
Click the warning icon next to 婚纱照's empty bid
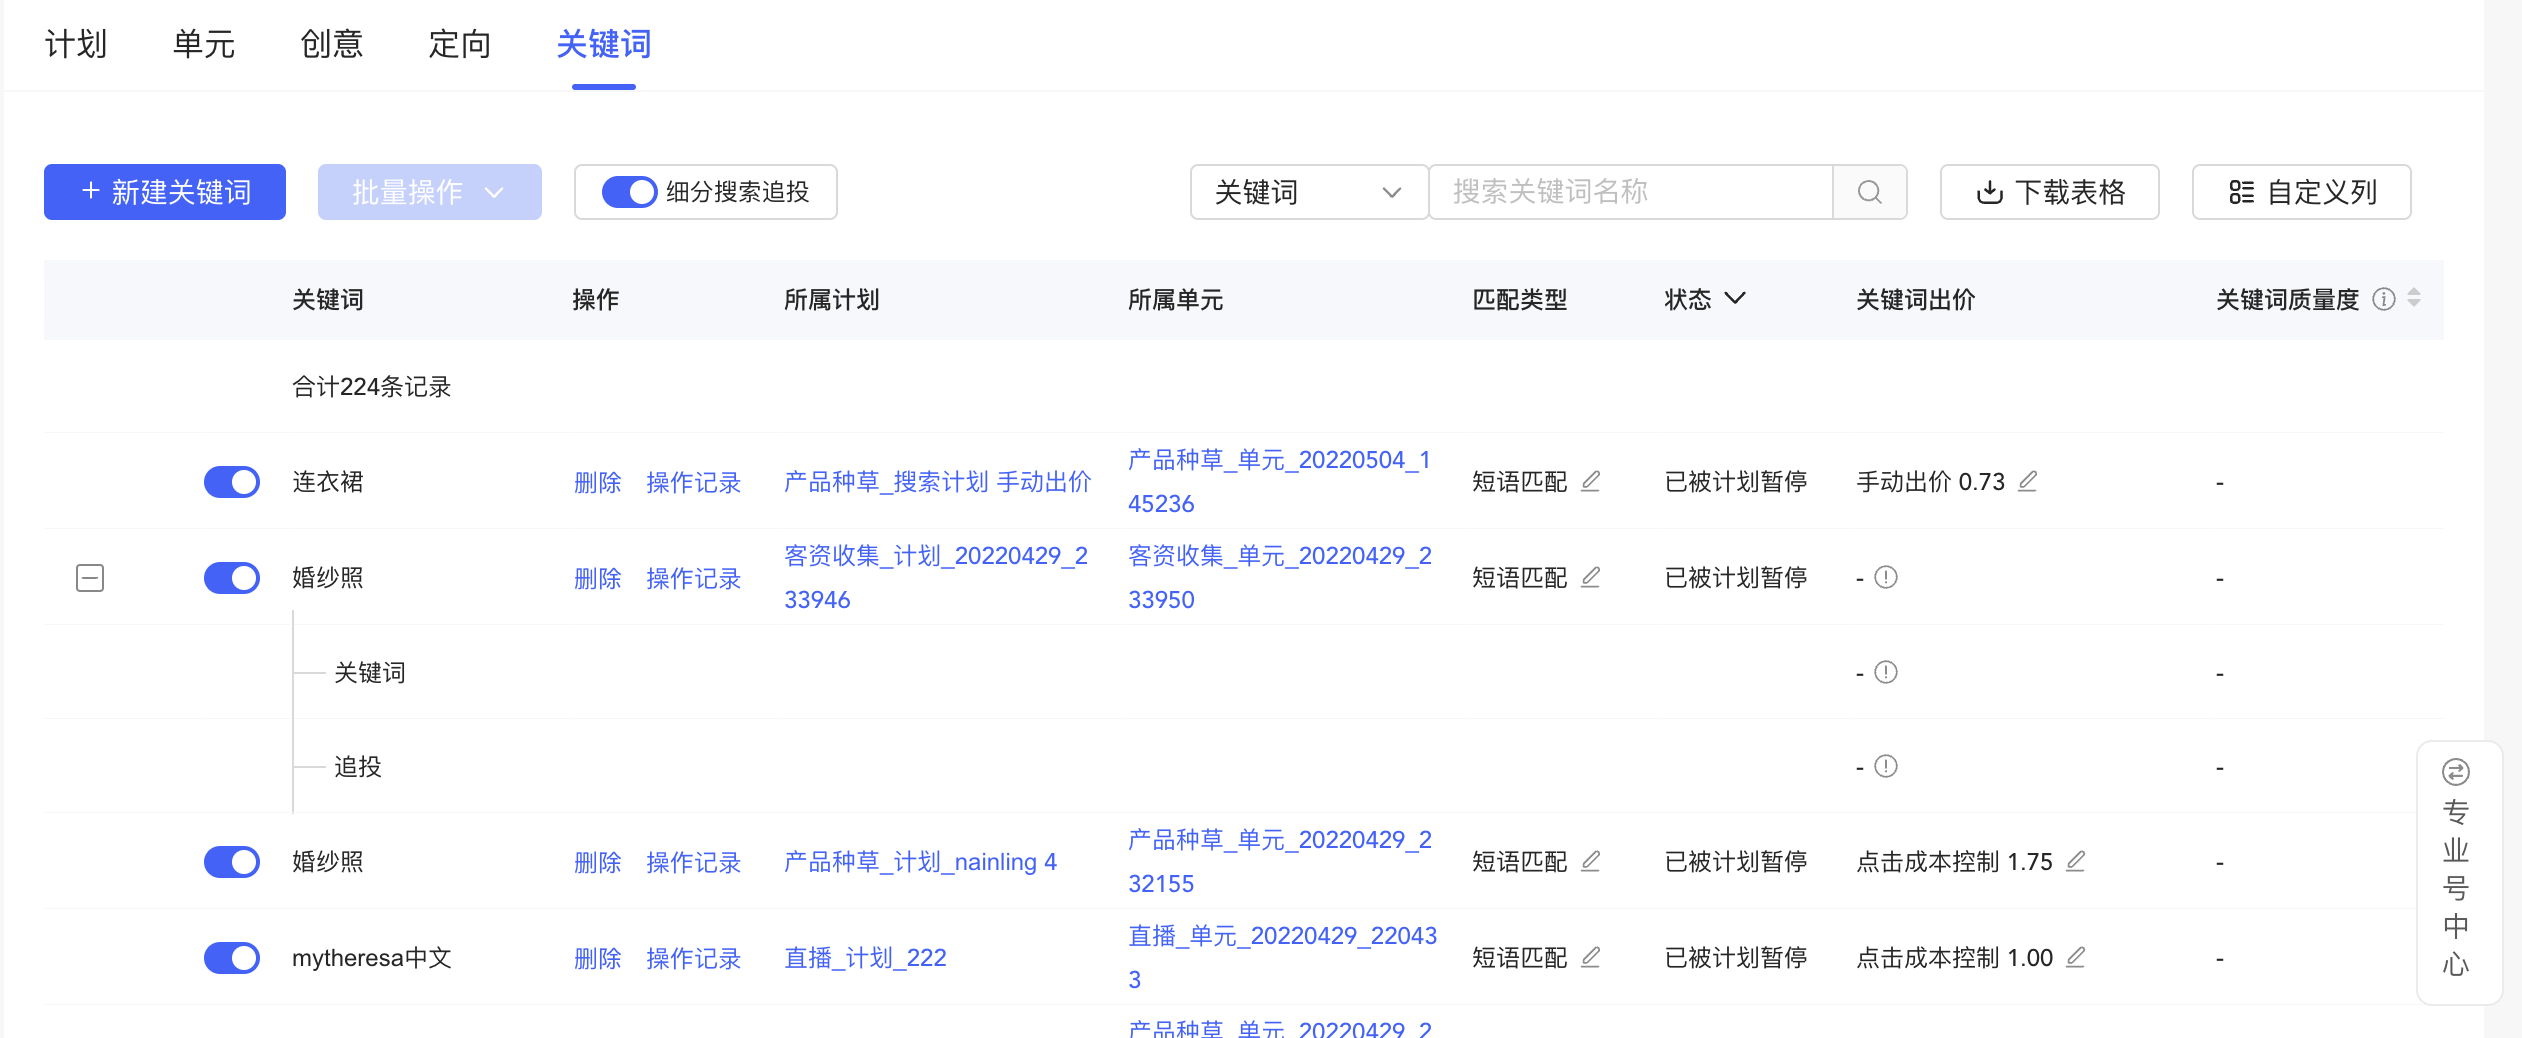click(1885, 577)
